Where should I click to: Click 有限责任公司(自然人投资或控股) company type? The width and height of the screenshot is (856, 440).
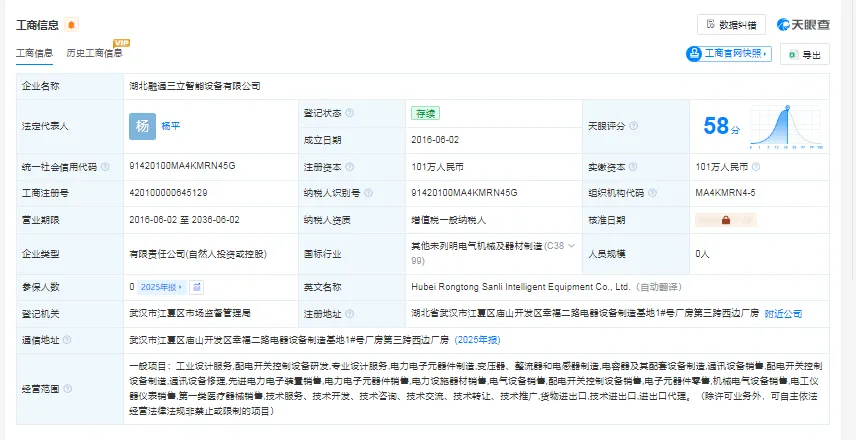coord(198,254)
